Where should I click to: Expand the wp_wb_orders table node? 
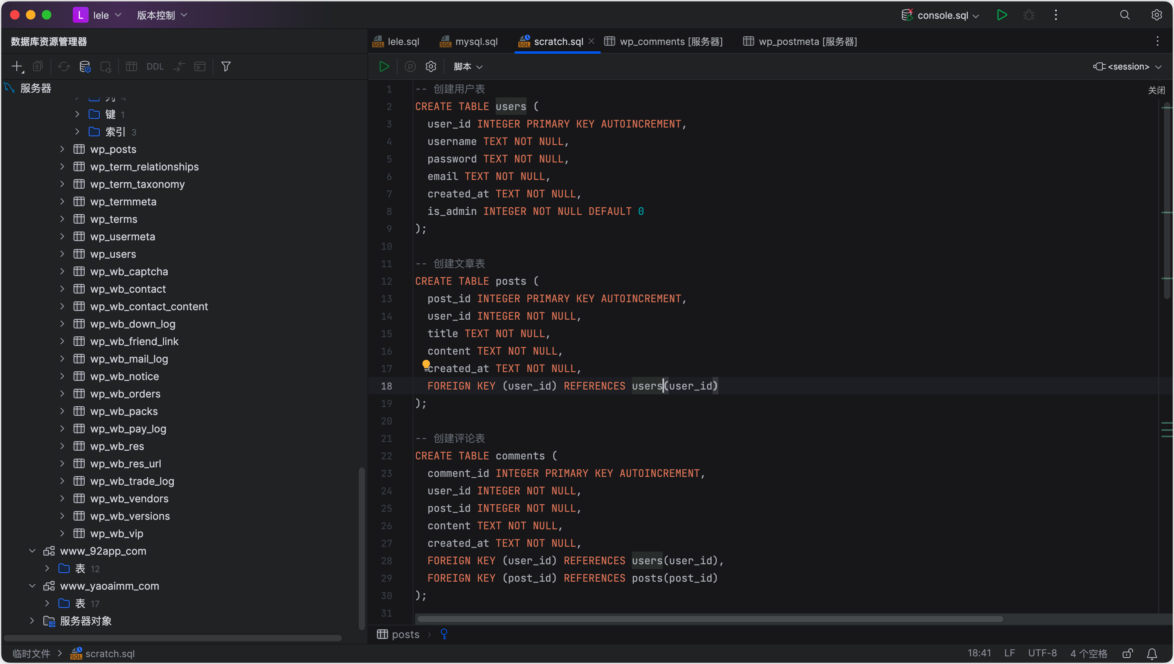pos(62,394)
